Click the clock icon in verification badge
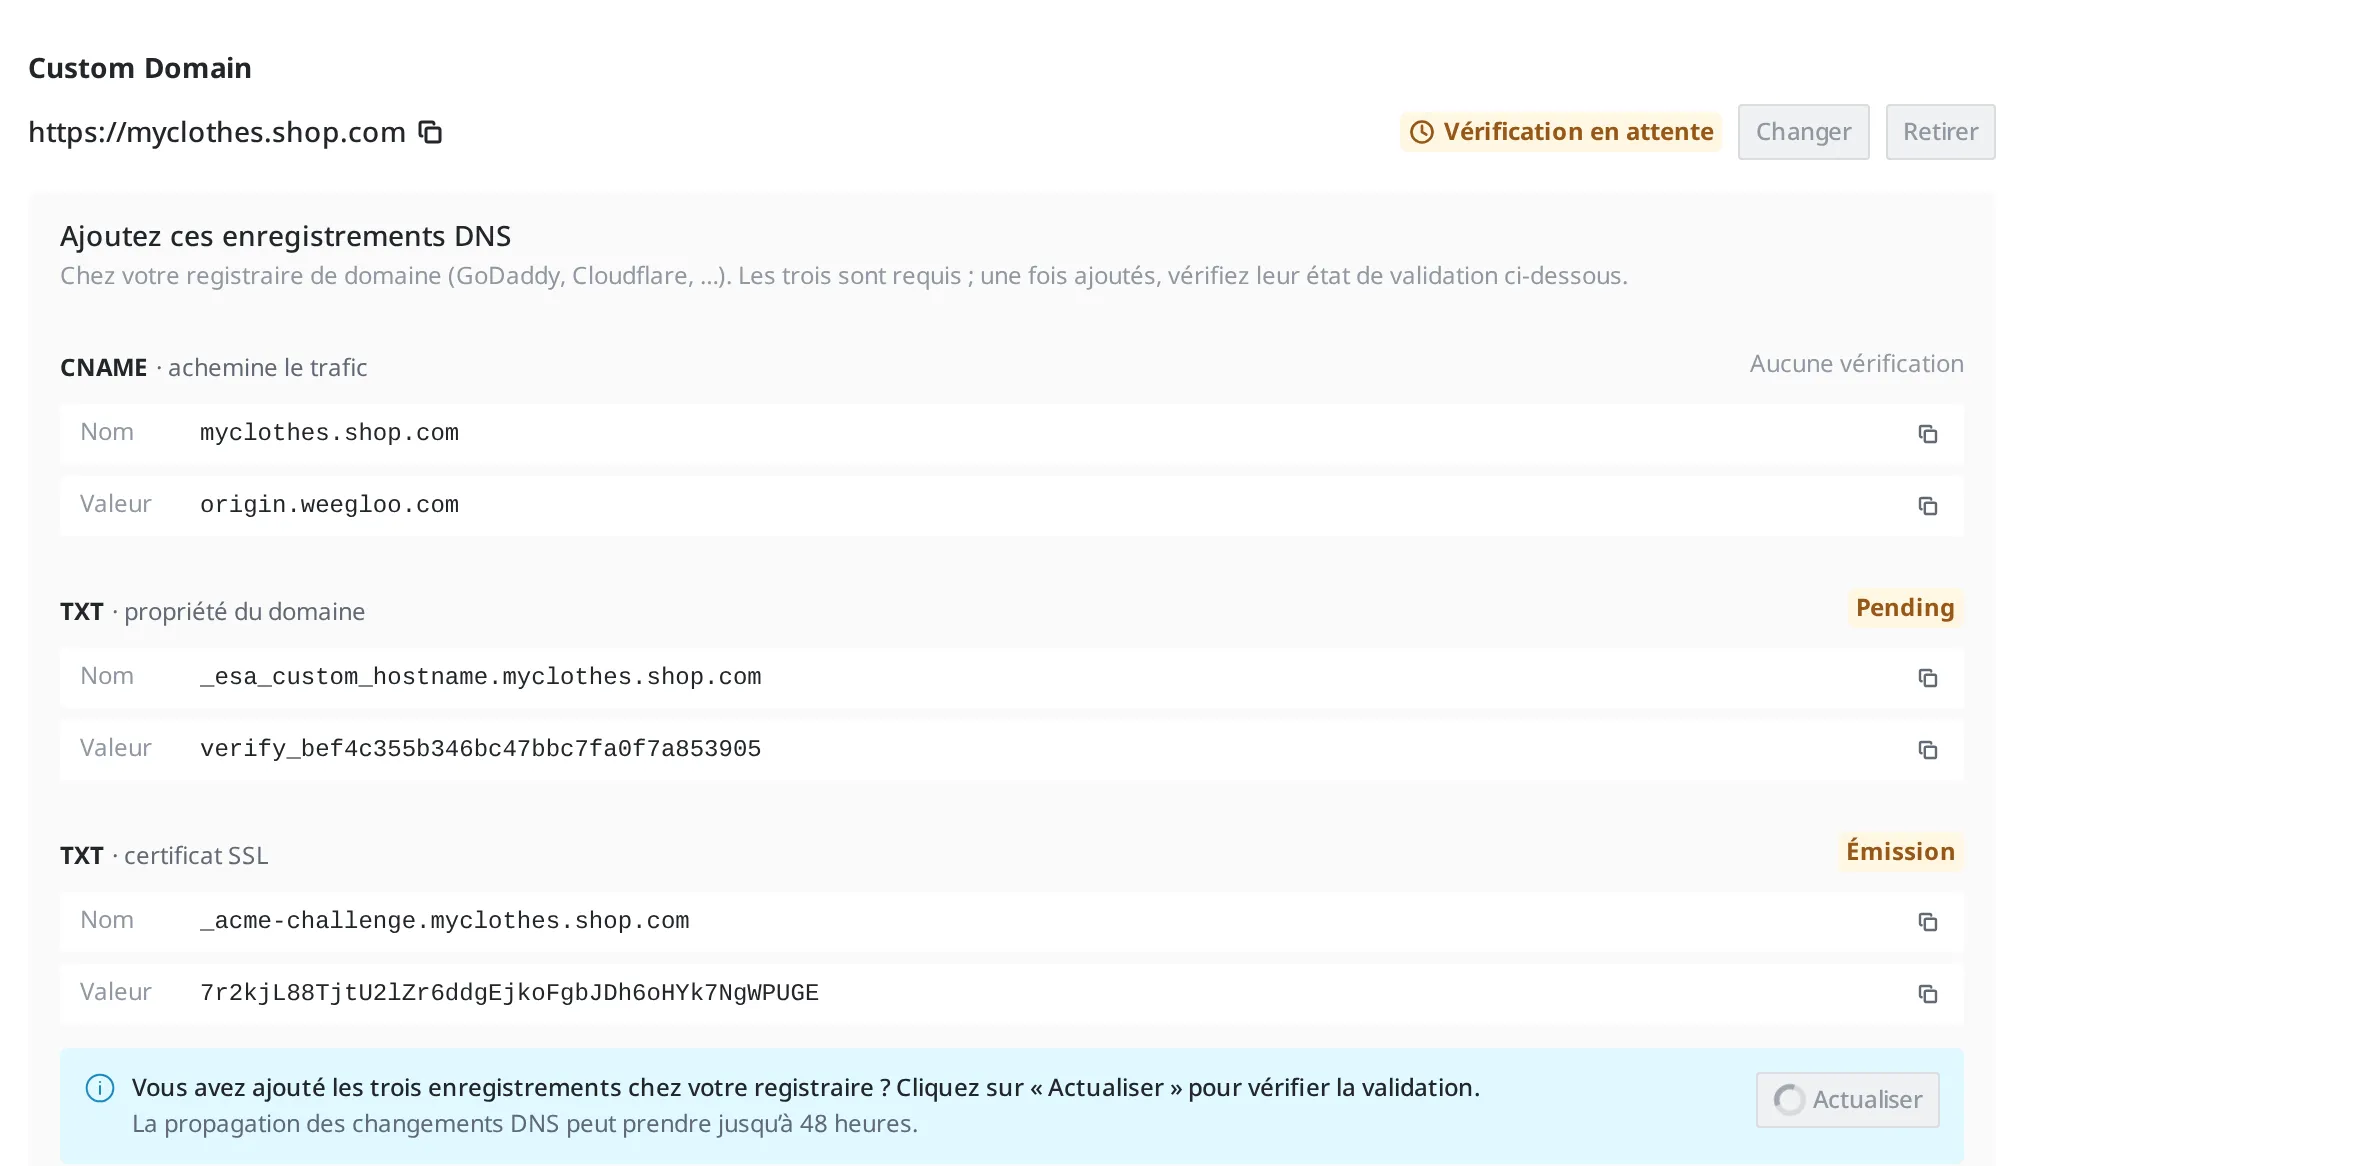This screenshot has width=2364, height=1166. coord(1422,132)
